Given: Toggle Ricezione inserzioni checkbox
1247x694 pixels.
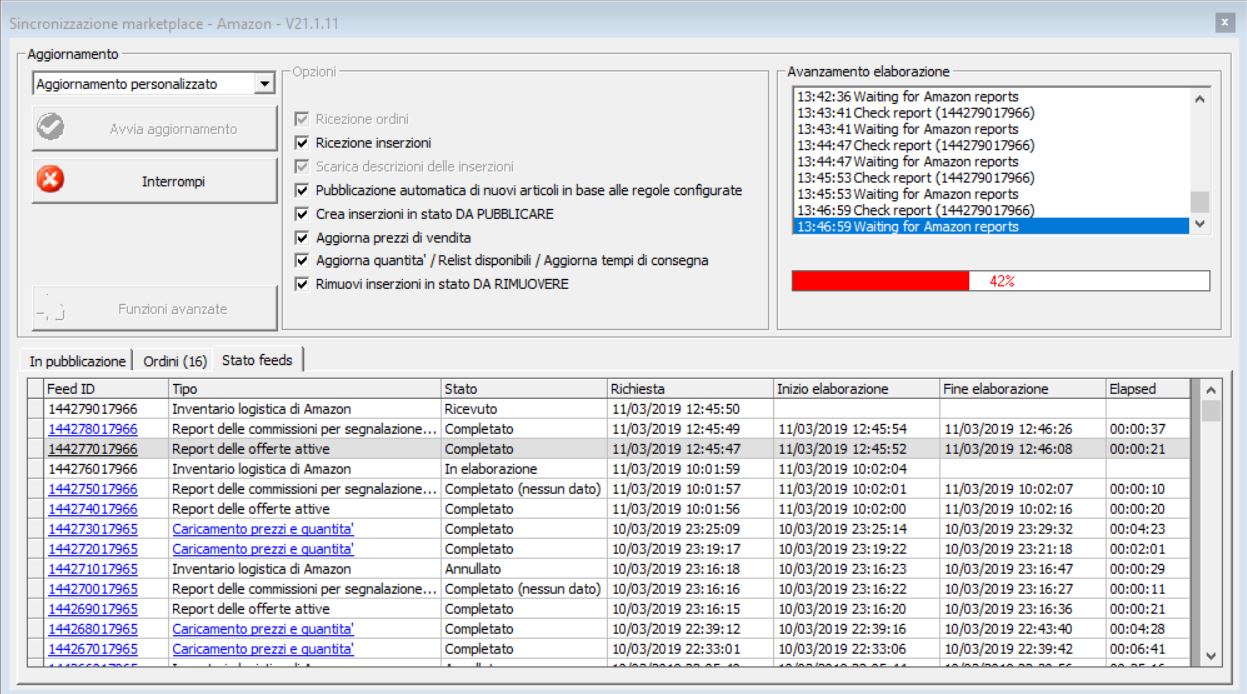Looking at the screenshot, I should click(302, 143).
